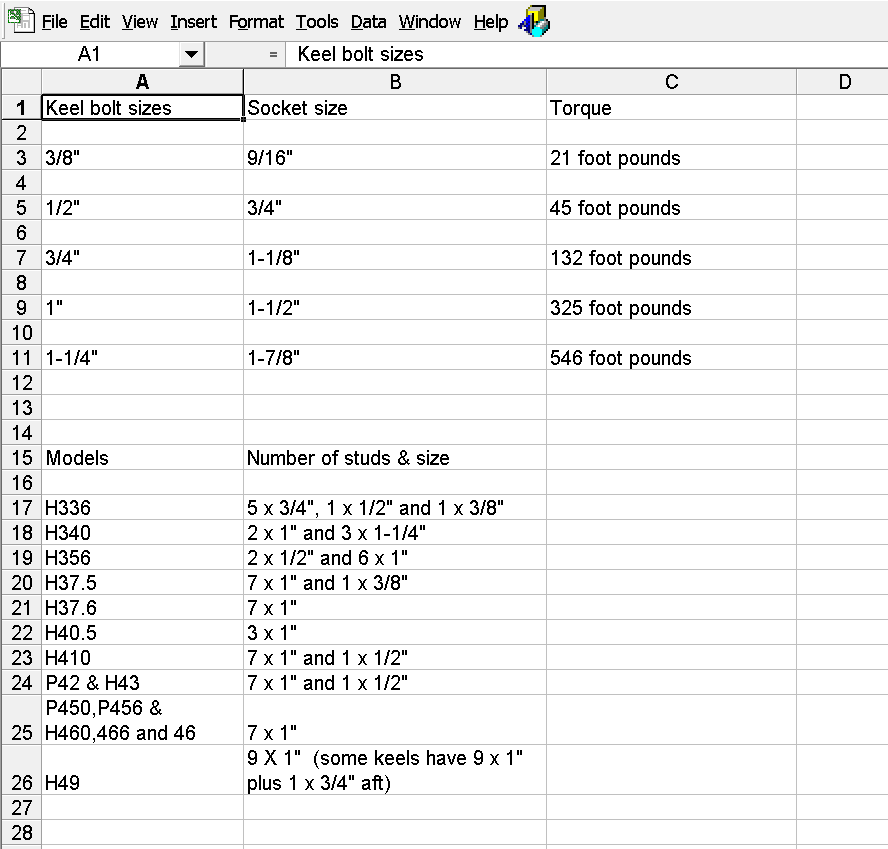Select cell '1-7/8"' socket size
The image size is (888, 849).
coord(395,357)
